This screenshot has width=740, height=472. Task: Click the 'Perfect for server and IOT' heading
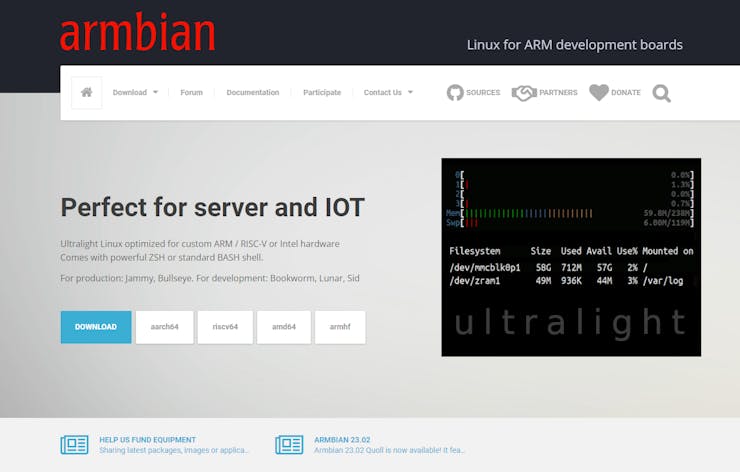212,207
